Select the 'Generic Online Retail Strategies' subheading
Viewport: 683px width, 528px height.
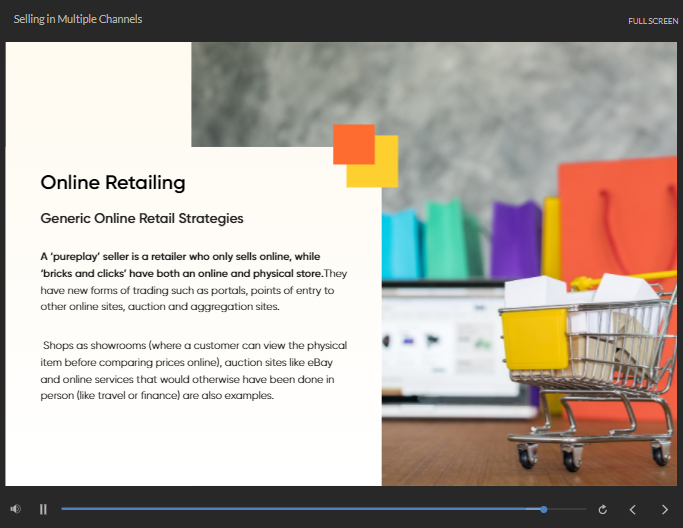click(x=142, y=218)
